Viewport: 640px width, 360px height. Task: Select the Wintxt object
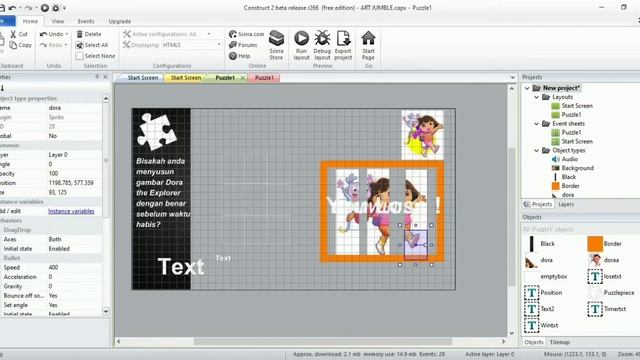[541, 325]
